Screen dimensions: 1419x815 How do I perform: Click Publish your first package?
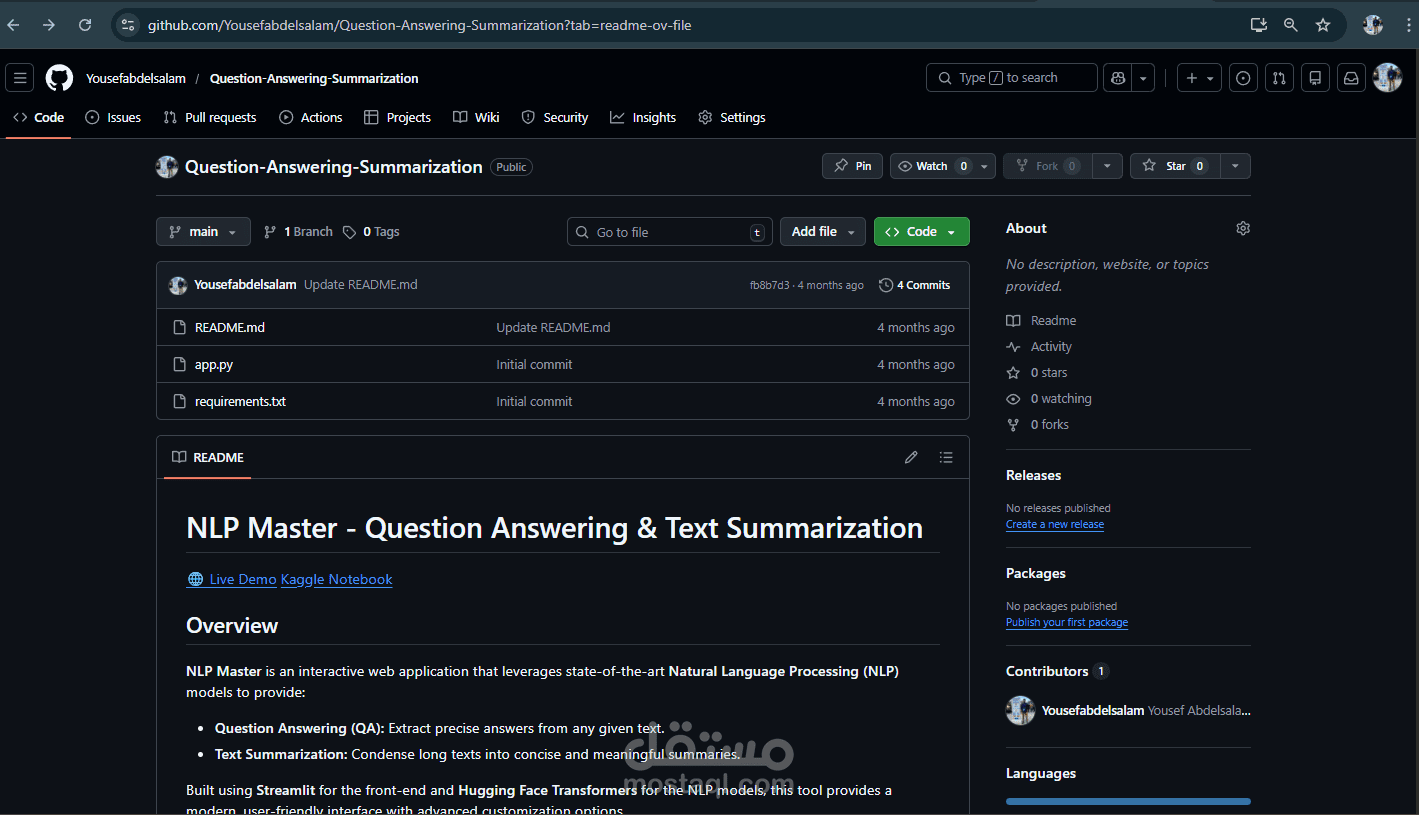coord(1067,622)
